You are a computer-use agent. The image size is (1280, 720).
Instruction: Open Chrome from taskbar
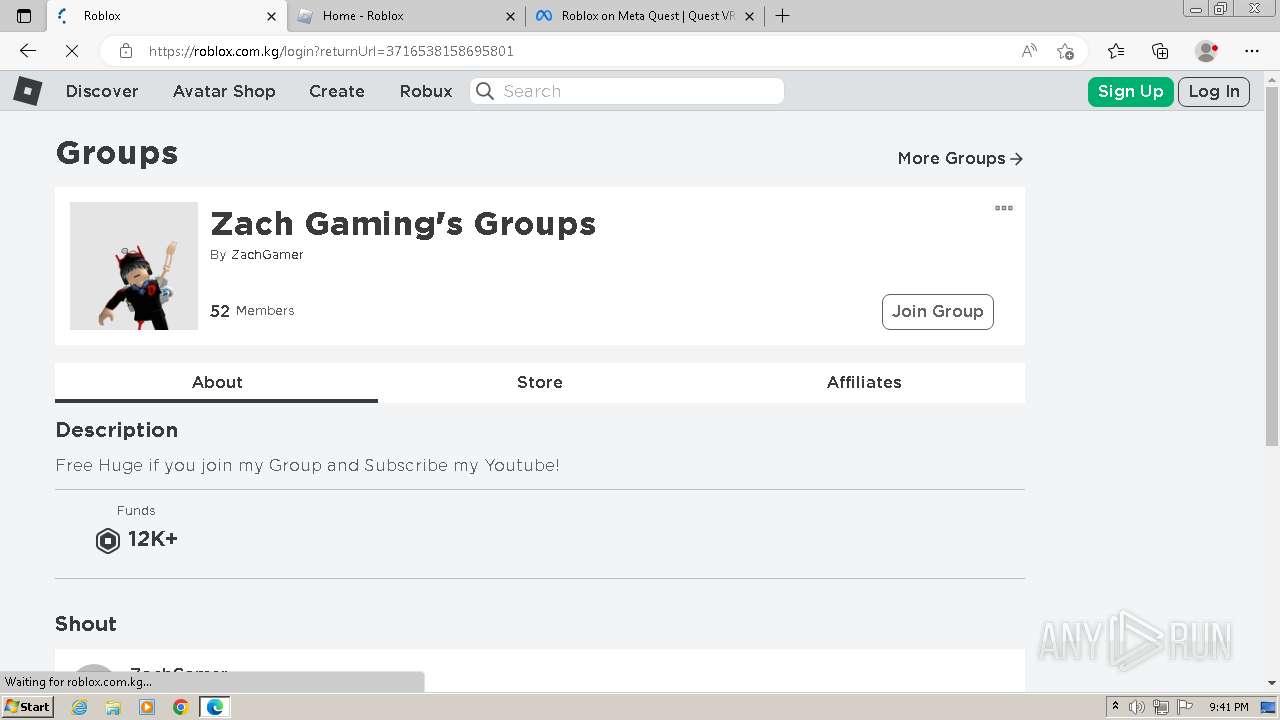181,707
